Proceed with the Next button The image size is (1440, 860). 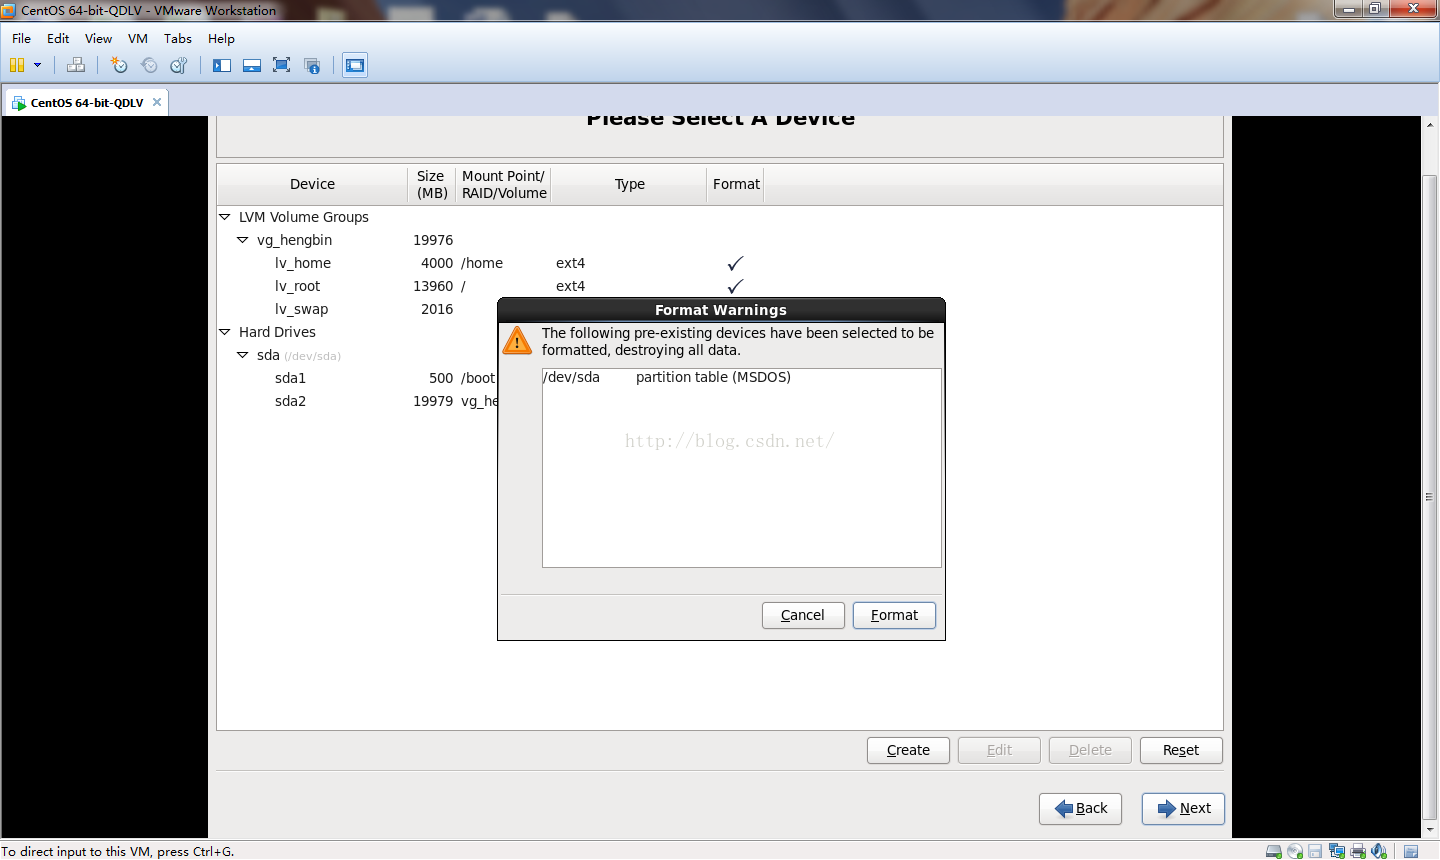point(1184,808)
